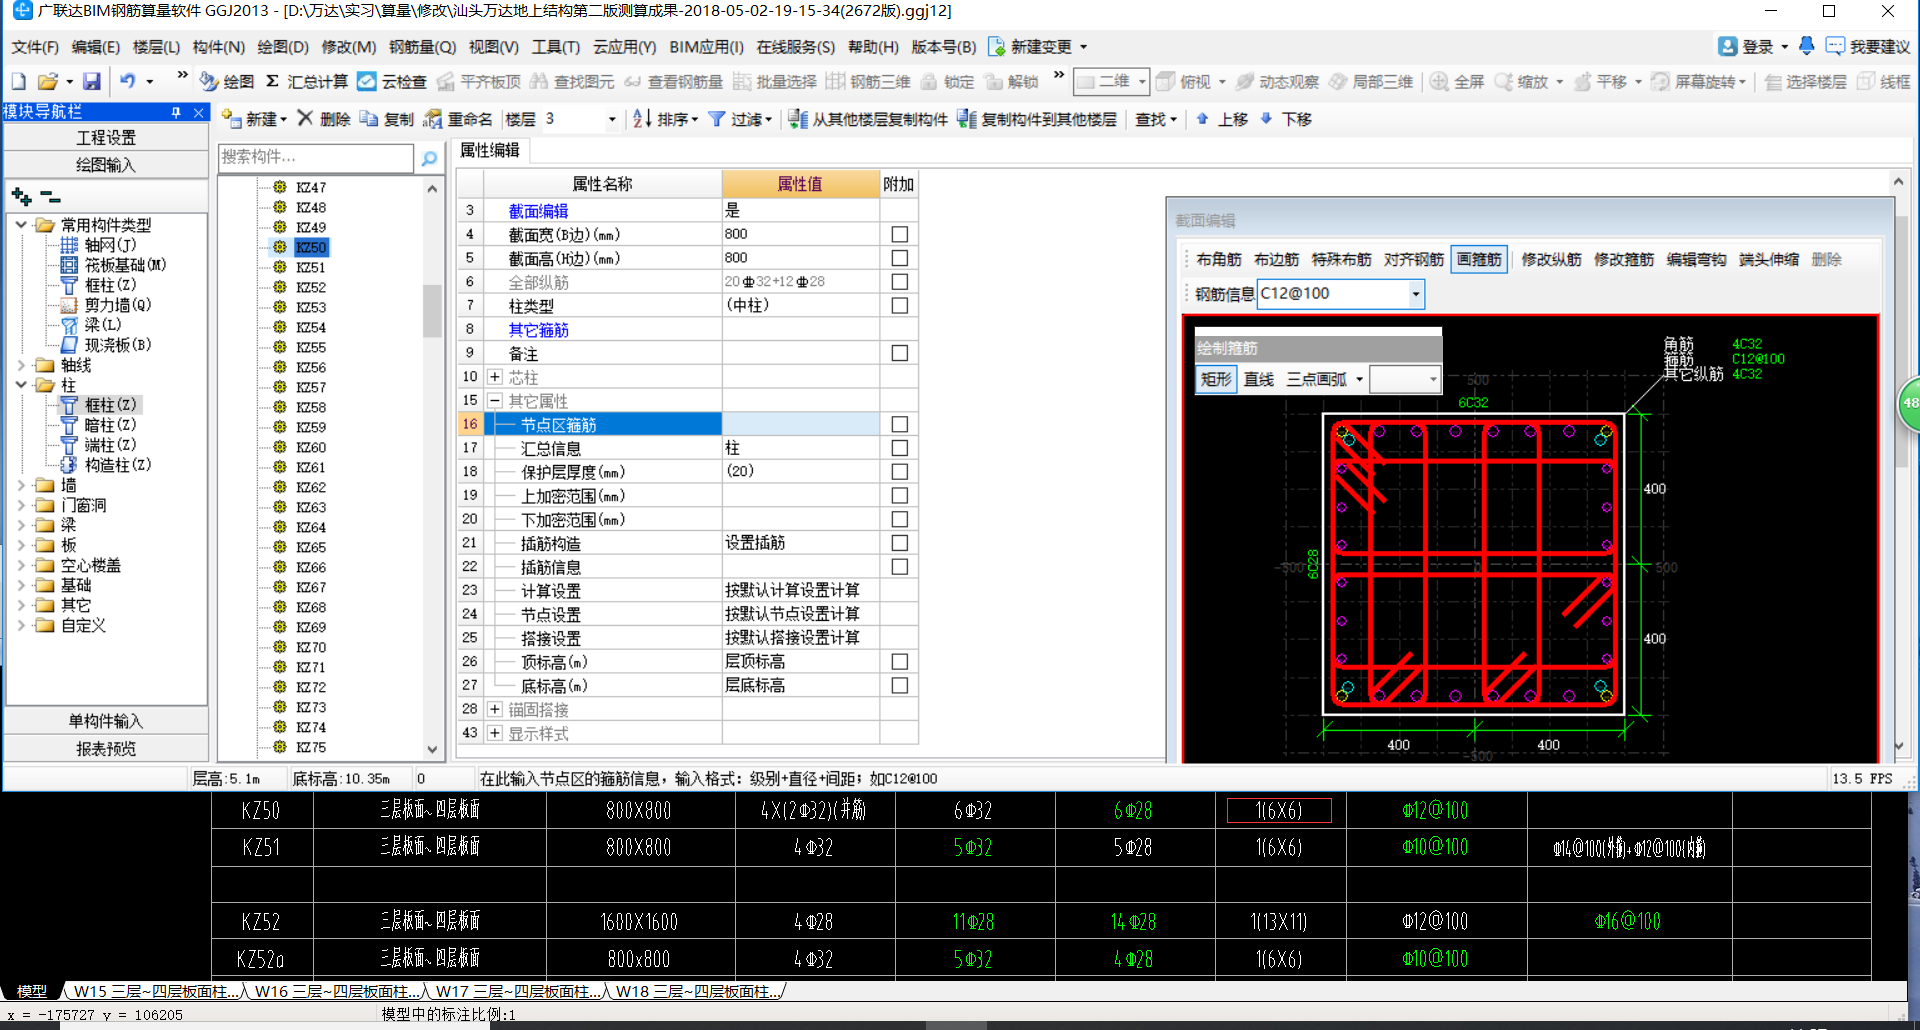Click 全屏 fullscreen icon

(x=1439, y=81)
